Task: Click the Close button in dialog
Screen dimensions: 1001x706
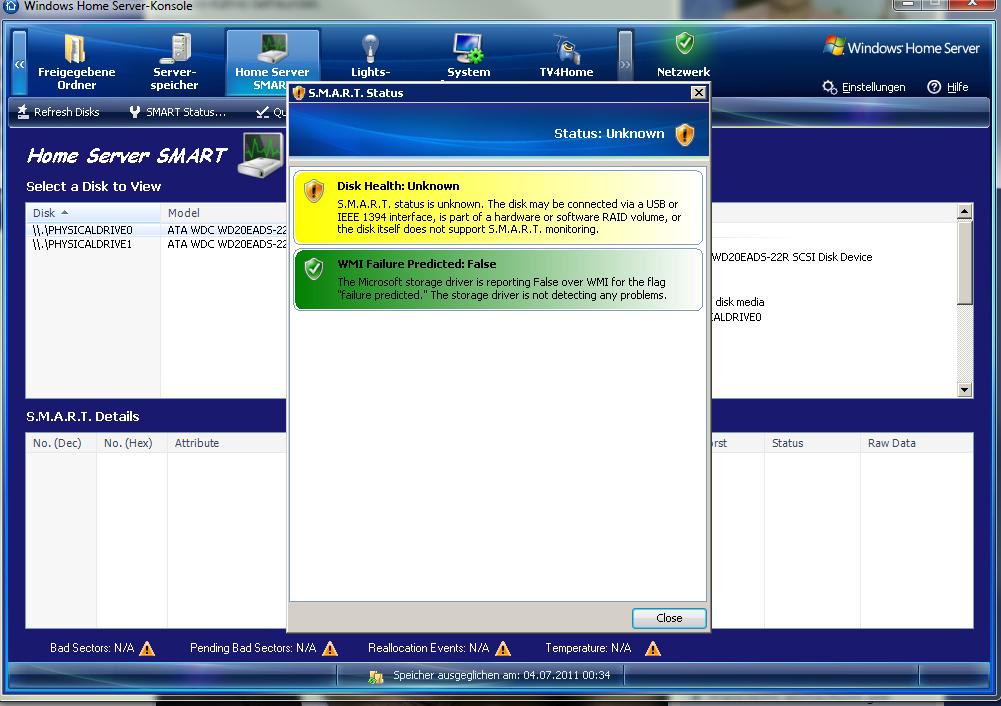Action: [669, 618]
